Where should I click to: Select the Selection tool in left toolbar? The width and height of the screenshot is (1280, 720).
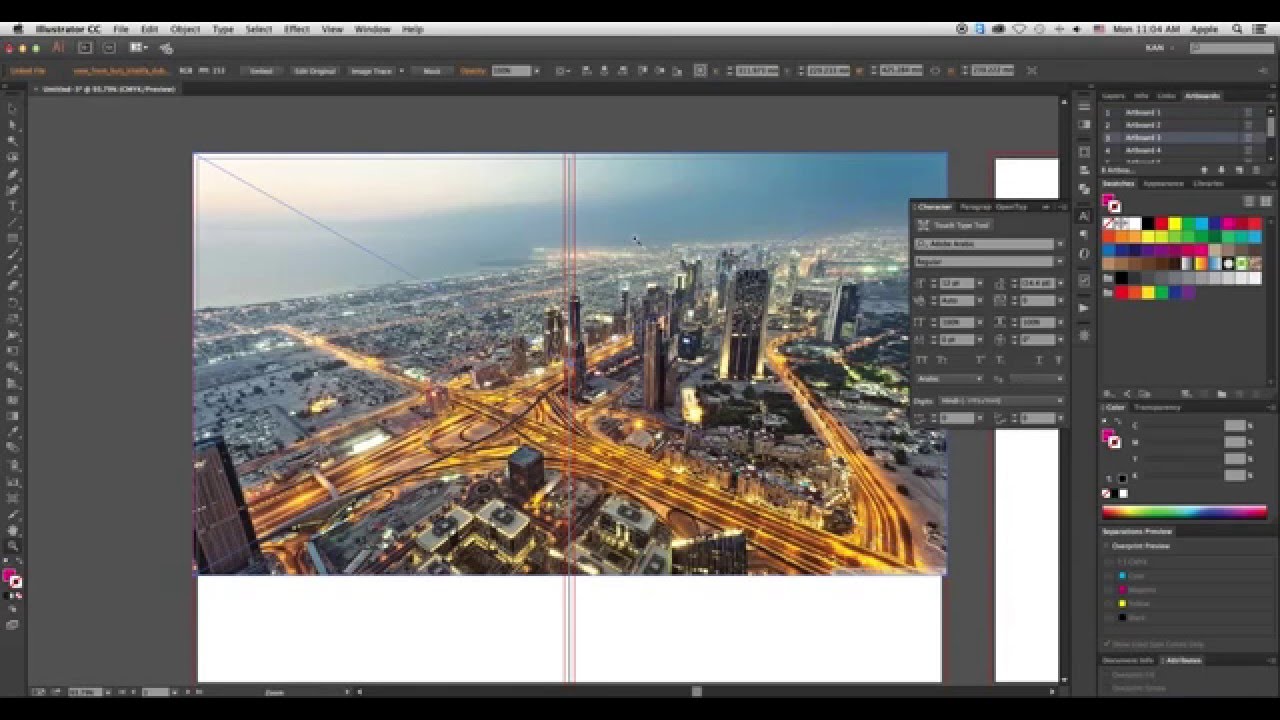point(13,109)
